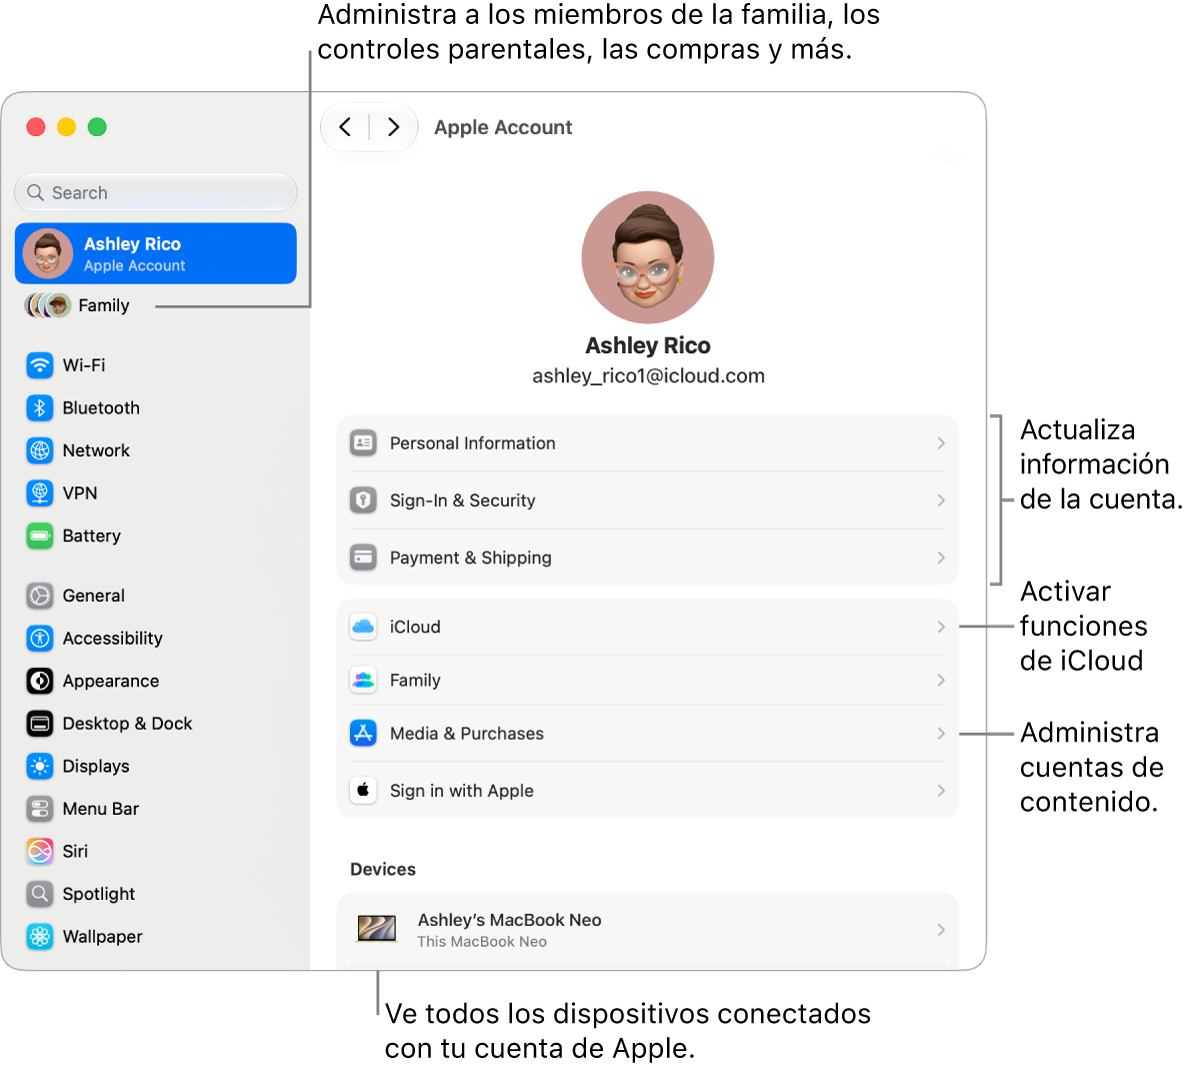Click the Sign-In & Security shield icon
Screen dimensions: 1186x1067
[363, 501]
